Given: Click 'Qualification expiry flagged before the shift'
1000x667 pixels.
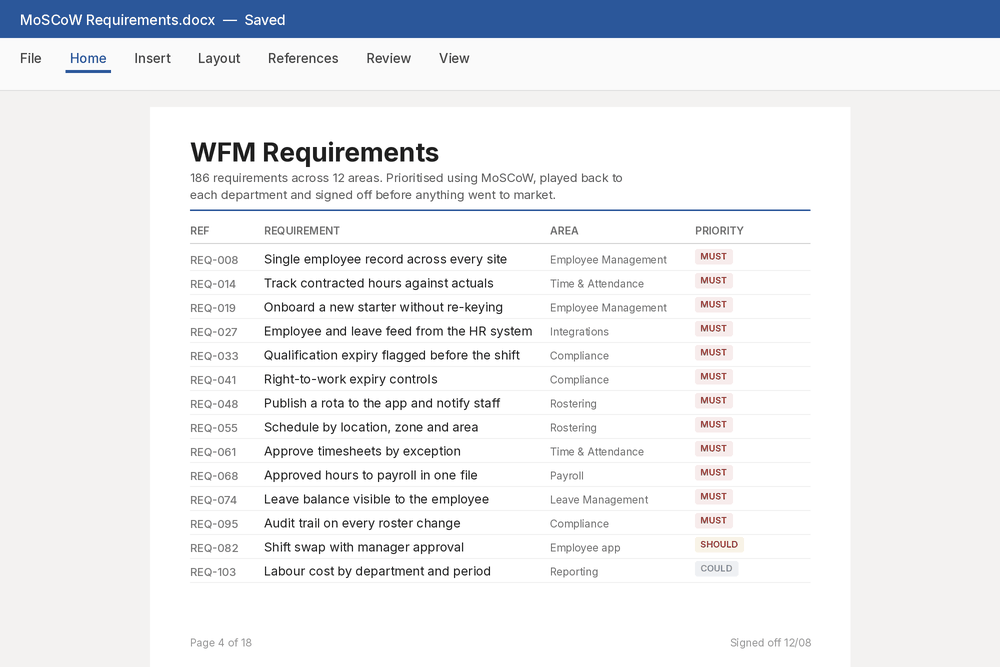Looking at the screenshot, I should coord(392,355).
